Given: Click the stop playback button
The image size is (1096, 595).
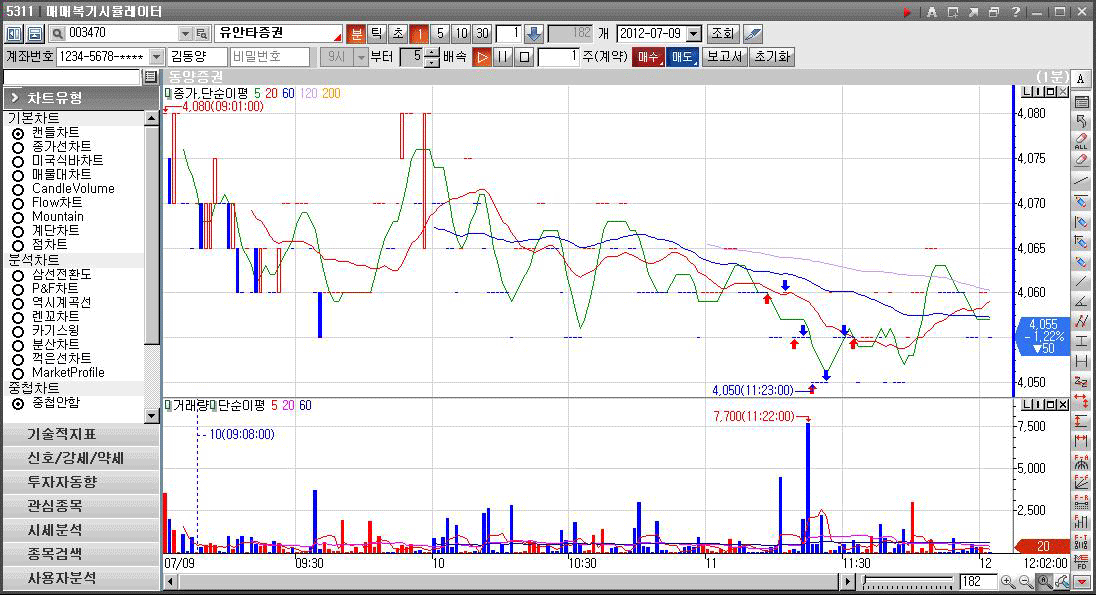Looking at the screenshot, I should click(524, 57).
